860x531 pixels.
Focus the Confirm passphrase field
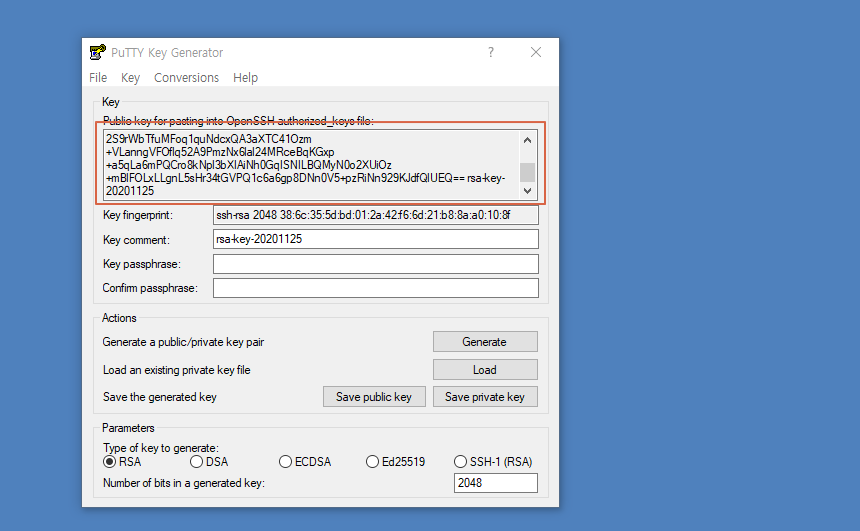pos(376,288)
